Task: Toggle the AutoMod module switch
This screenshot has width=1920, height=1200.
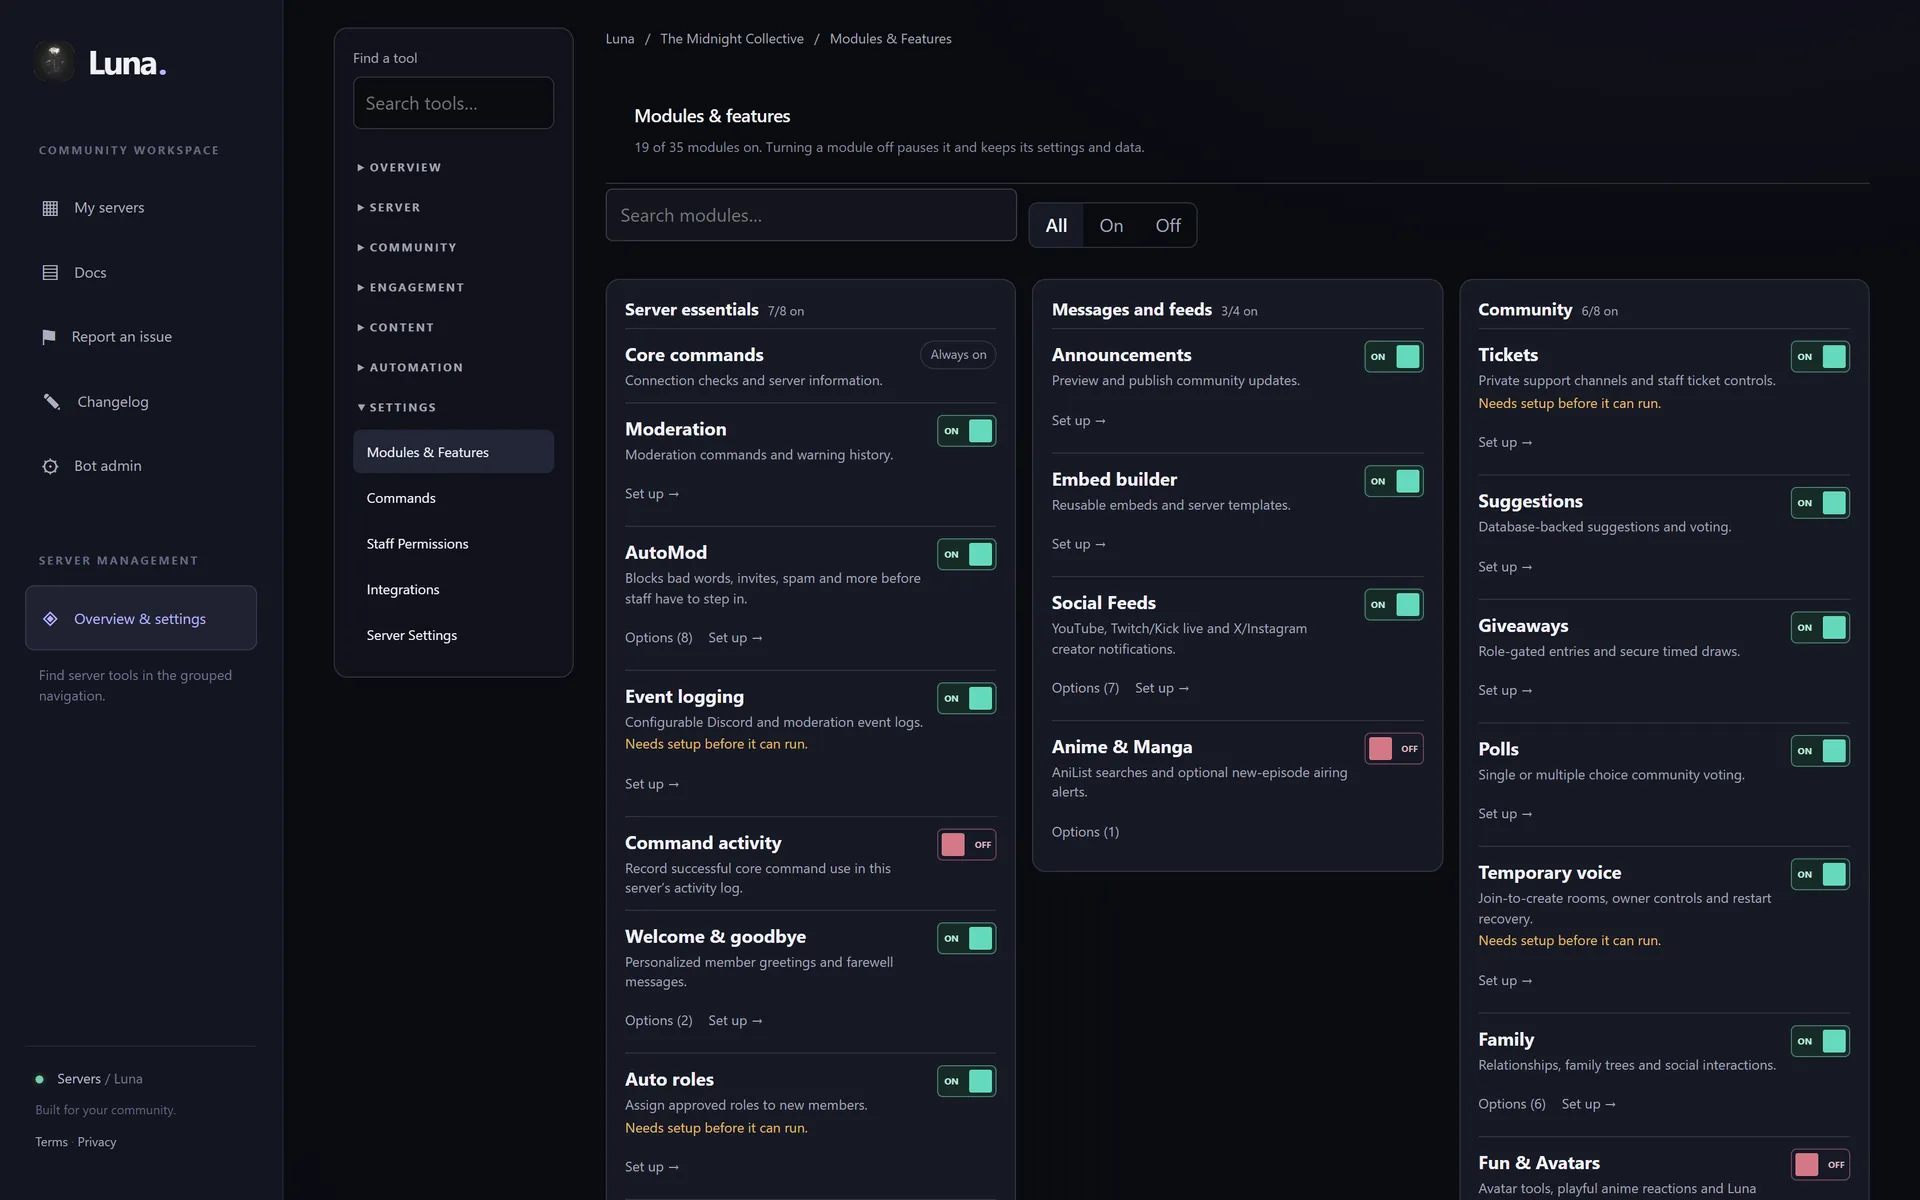Action: 966,554
